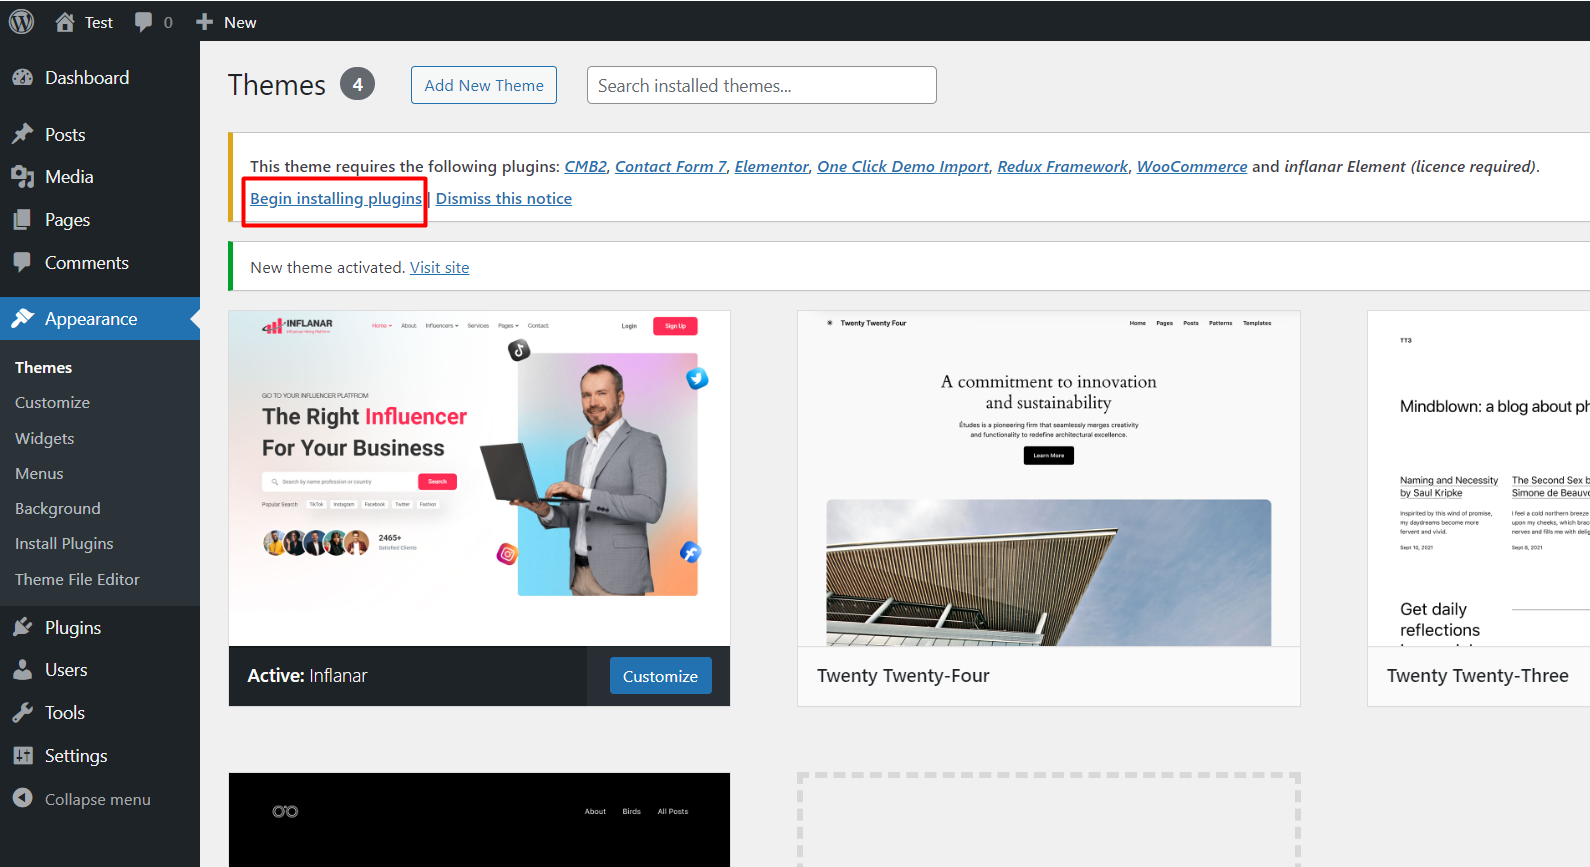1590x867 pixels.
Task: Click the Tools wrench icon
Action: click(22, 713)
